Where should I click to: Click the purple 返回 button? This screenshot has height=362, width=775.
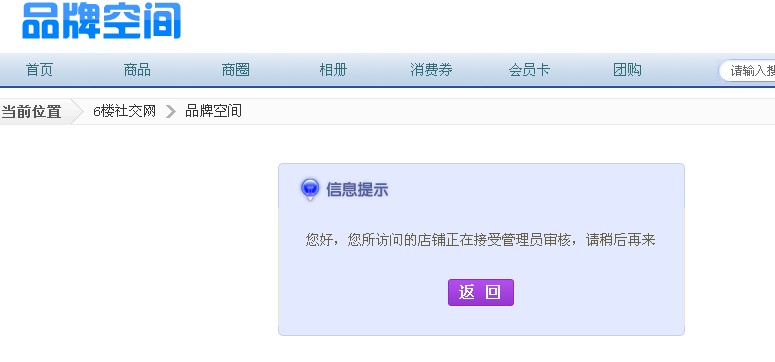(x=481, y=292)
